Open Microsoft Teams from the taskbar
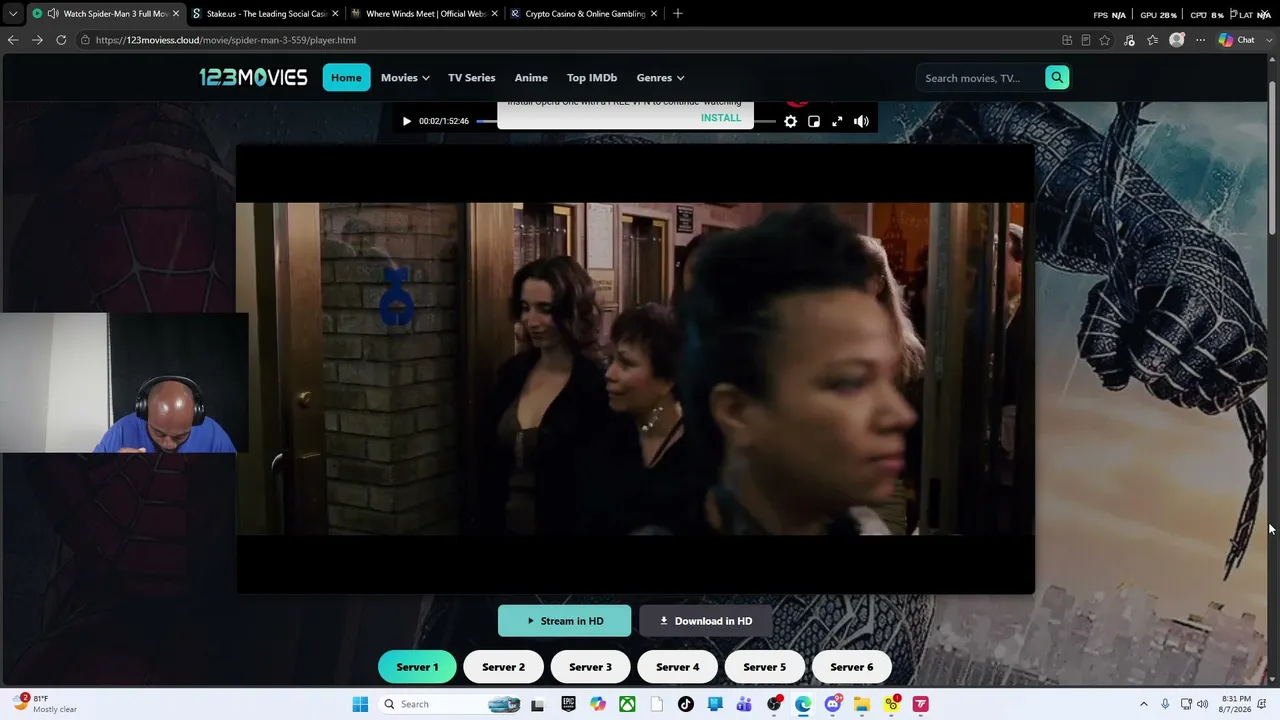 pyautogui.click(x=744, y=704)
